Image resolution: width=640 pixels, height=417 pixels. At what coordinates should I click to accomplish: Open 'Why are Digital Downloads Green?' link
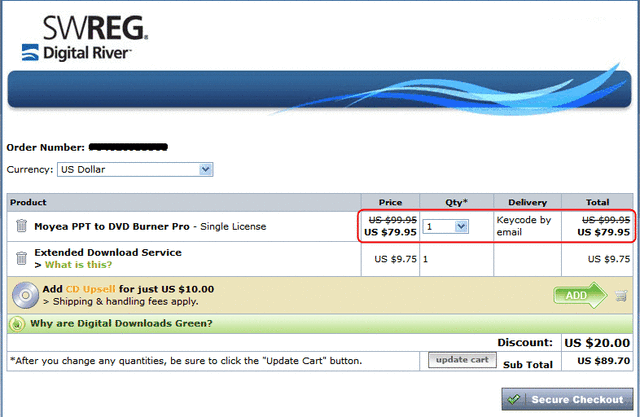pos(121,324)
